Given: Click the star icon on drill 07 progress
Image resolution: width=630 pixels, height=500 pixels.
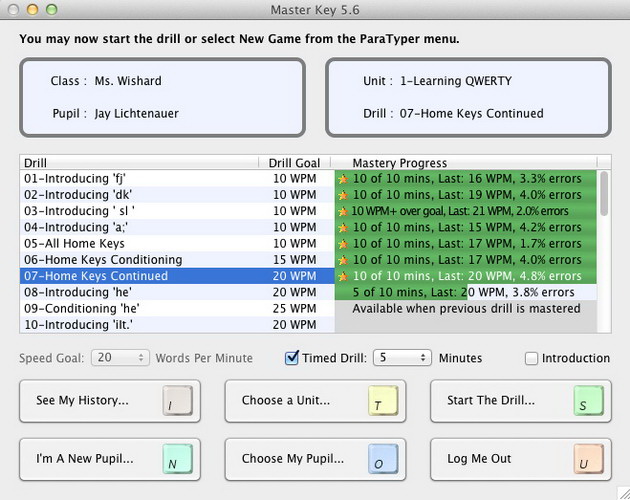Looking at the screenshot, I should (x=343, y=276).
